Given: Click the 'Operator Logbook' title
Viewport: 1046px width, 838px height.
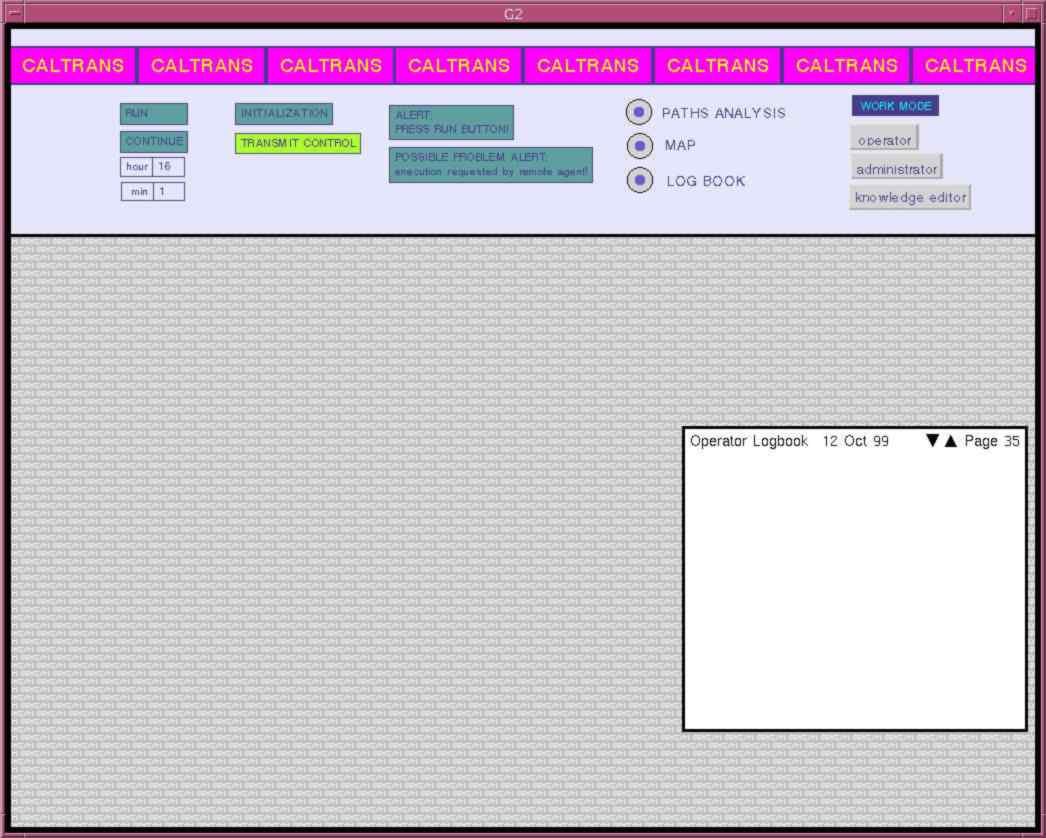Looking at the screenshot, I should click(x=748, y=441).
